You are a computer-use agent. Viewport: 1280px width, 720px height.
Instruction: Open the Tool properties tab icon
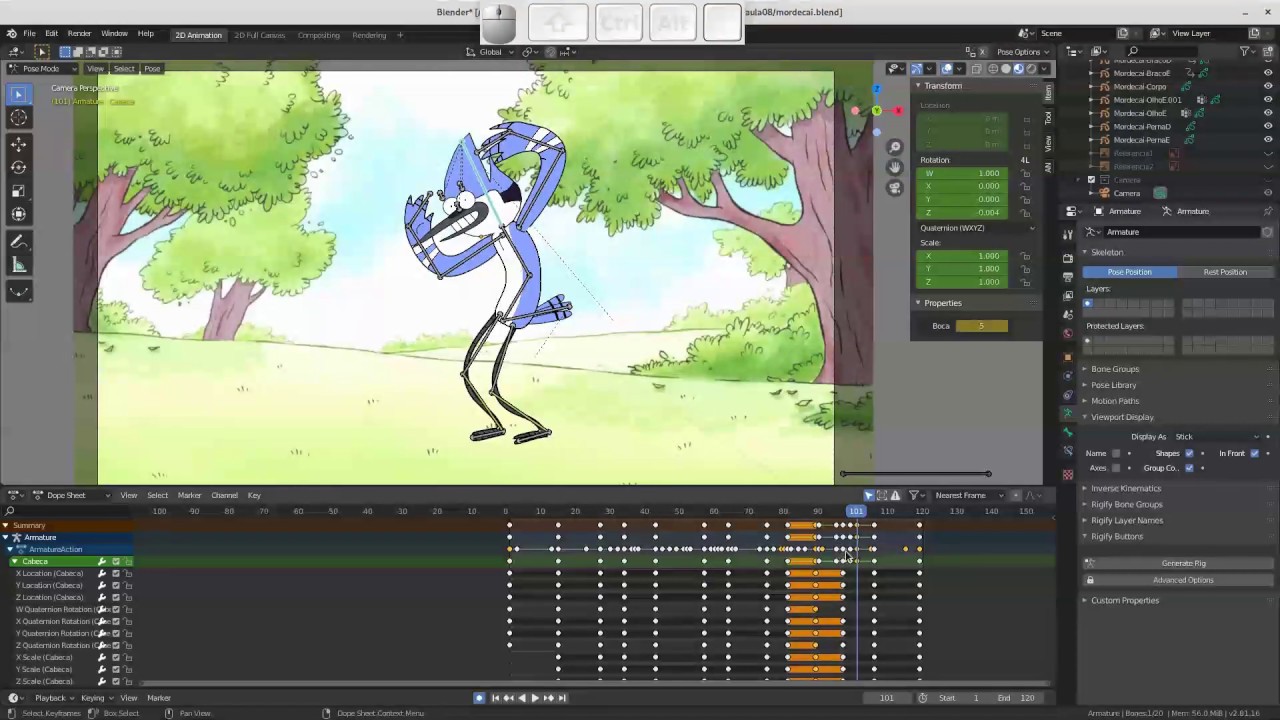coord(1068,233)
